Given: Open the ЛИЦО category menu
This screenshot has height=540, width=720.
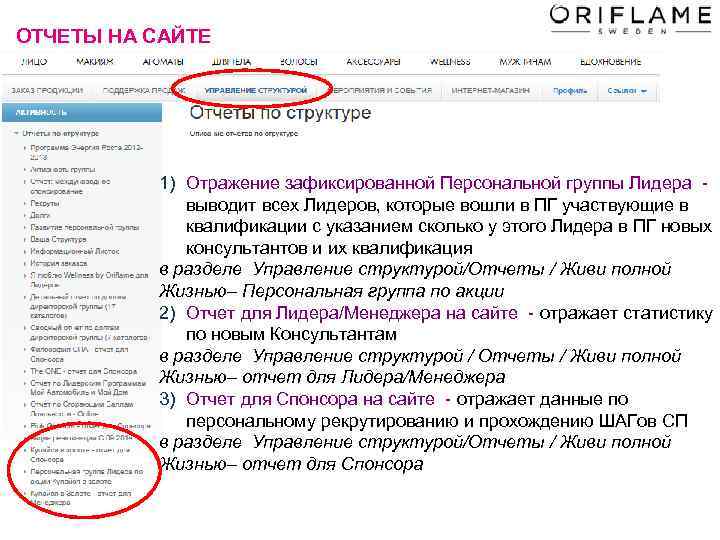Looking at the screenshot, I should (34, 62).
